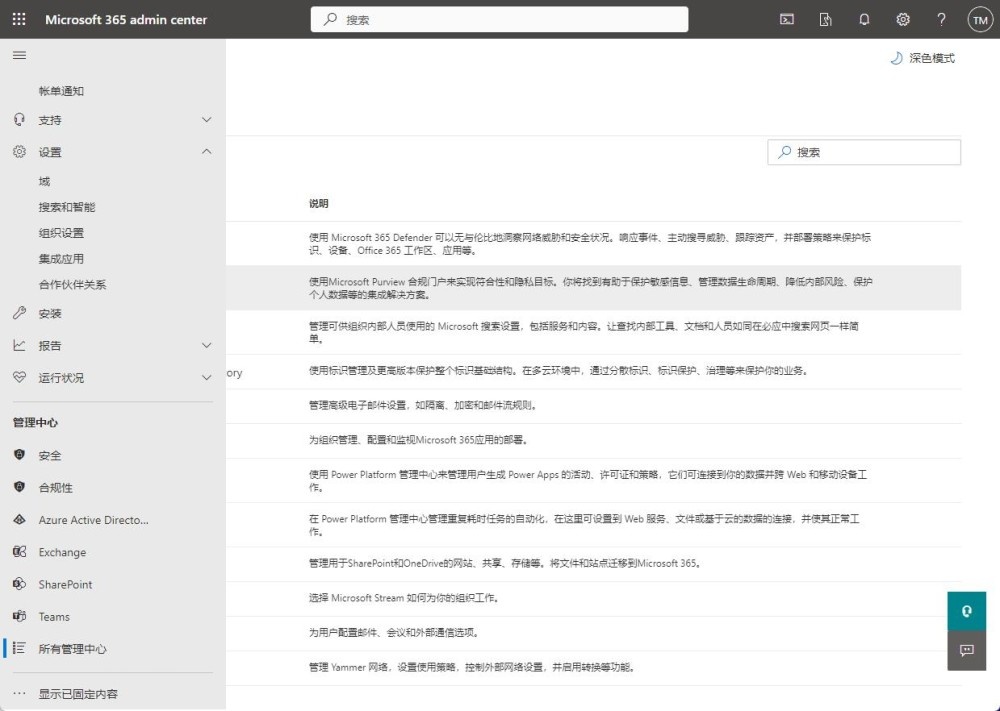1000x711 pixels.
Task: Open Teams admin center link
Action: pyautogui.click(x=54, y=617)
